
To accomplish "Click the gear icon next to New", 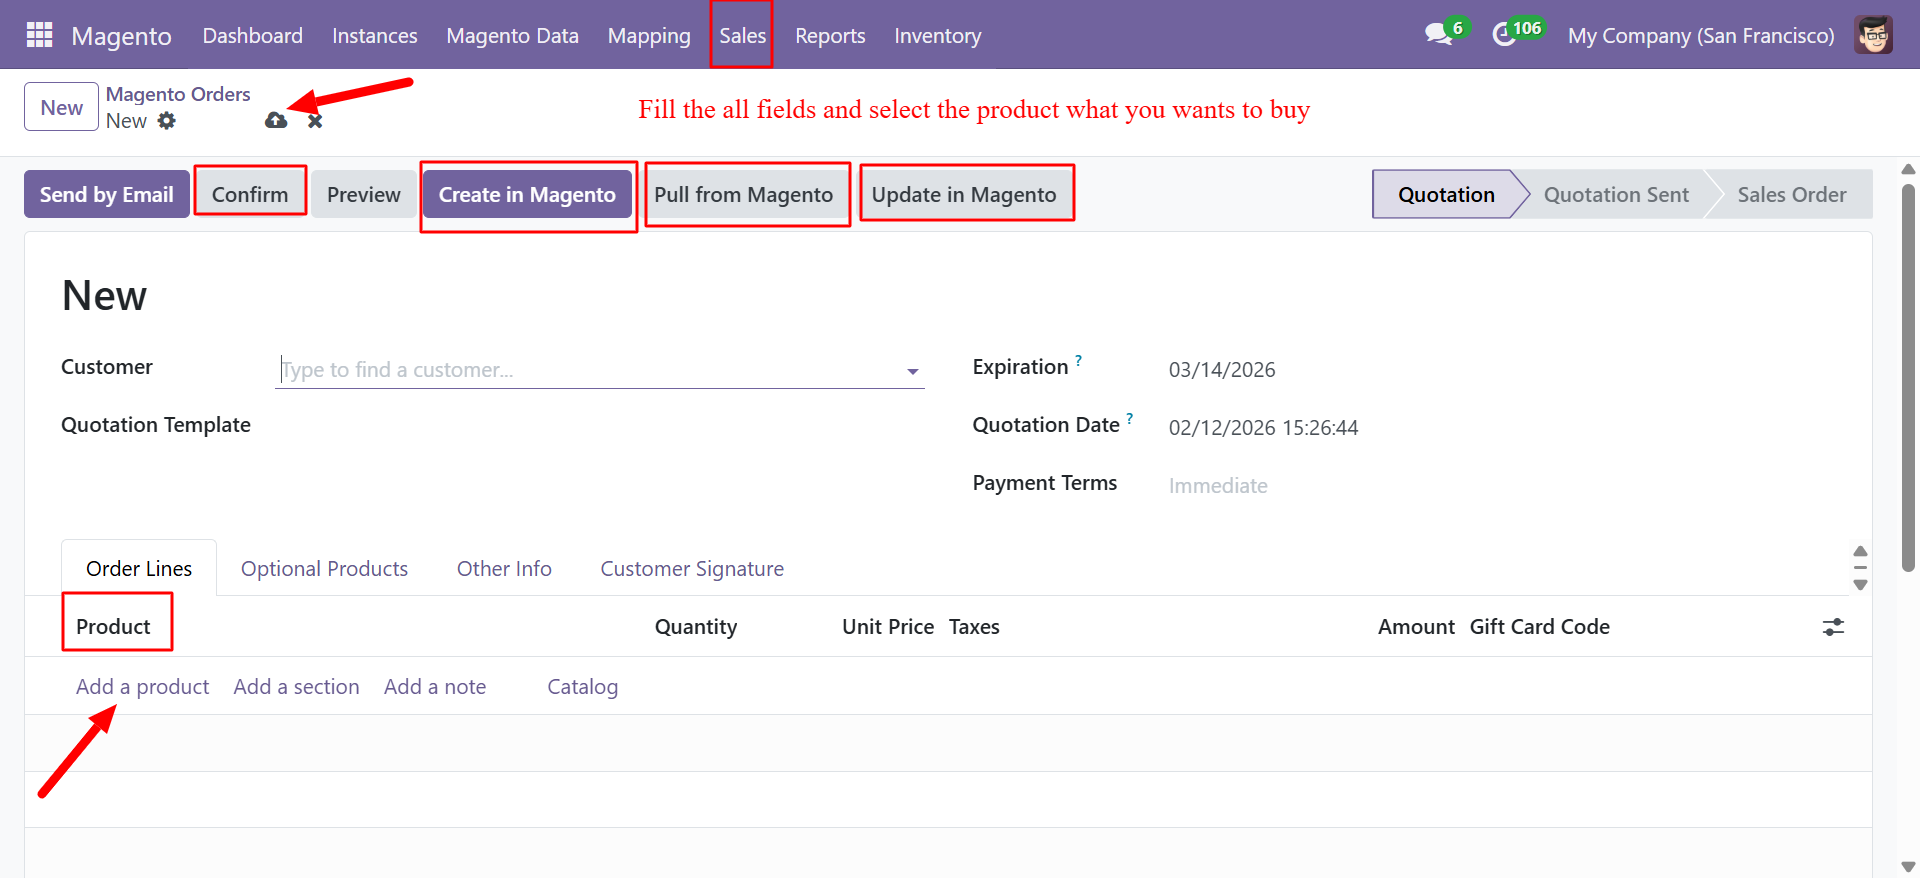I will 166,121.
